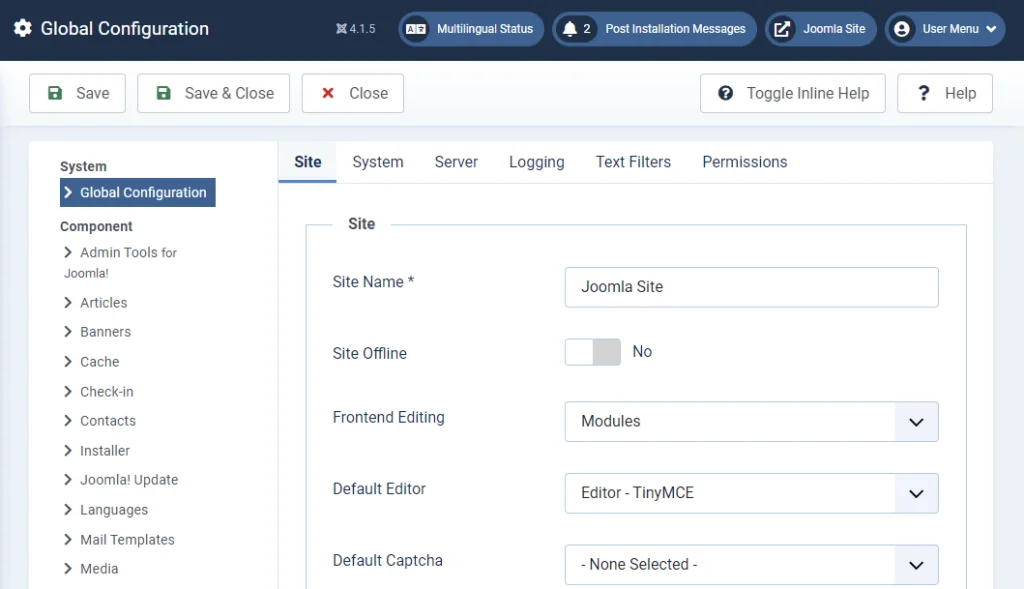1024x589 pixels.
Task: Click the Save & Close button
Action: tap(213, 92)
